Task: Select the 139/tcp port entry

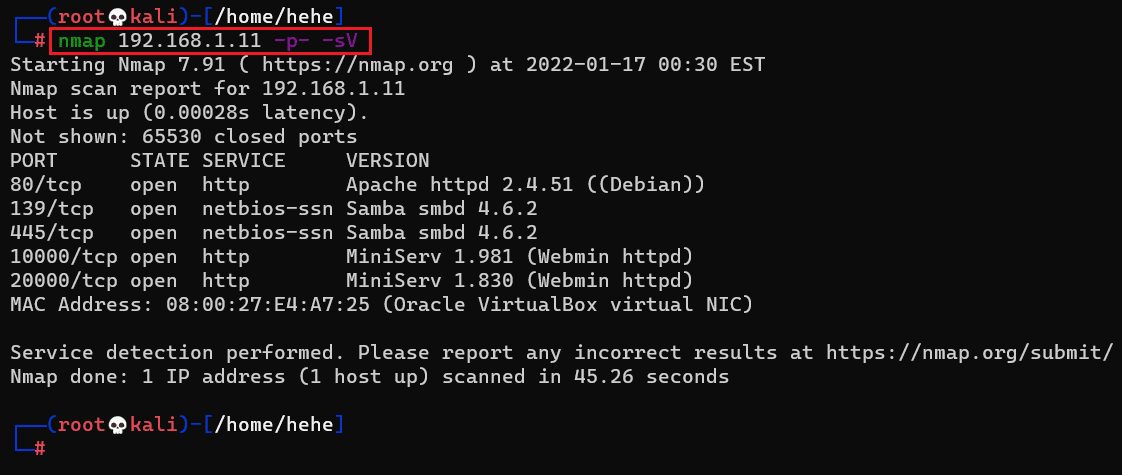Action: click(52, 209)
